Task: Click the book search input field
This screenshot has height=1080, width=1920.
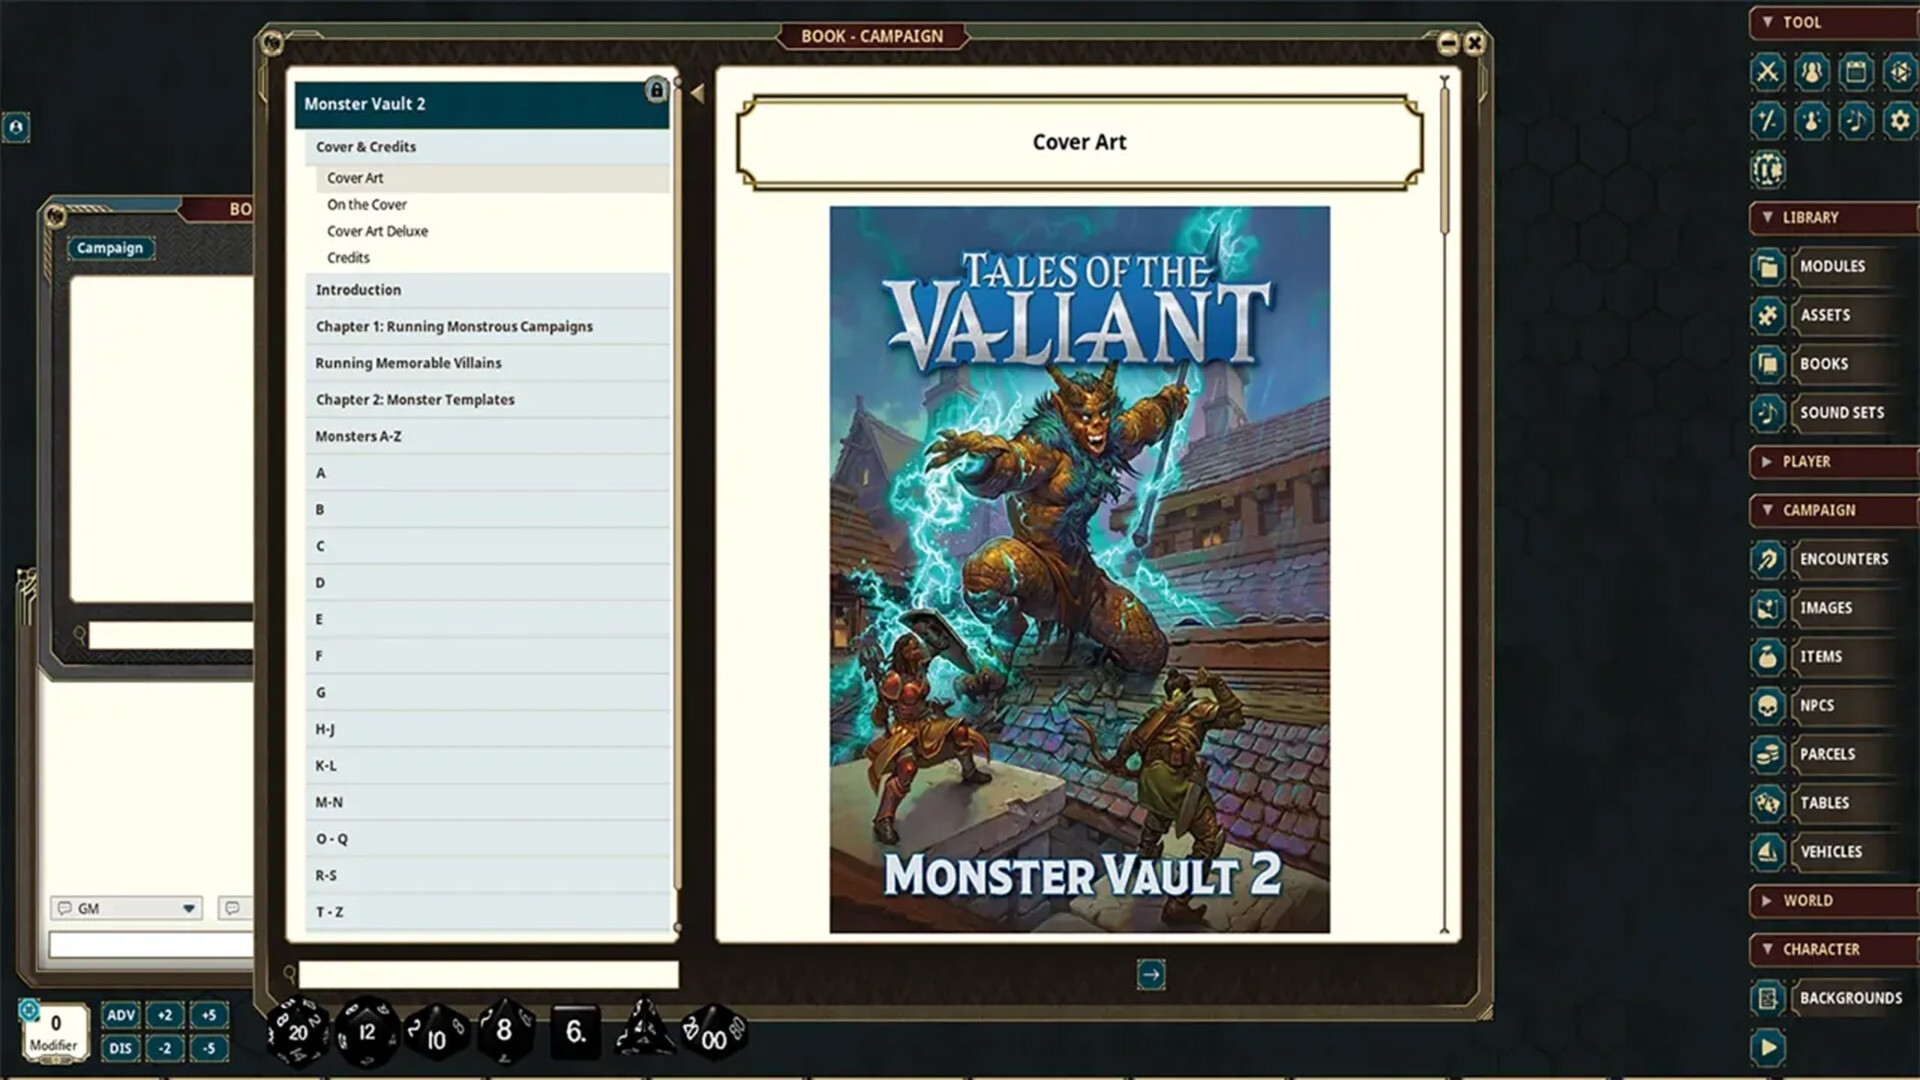Action: coord(488,974)
